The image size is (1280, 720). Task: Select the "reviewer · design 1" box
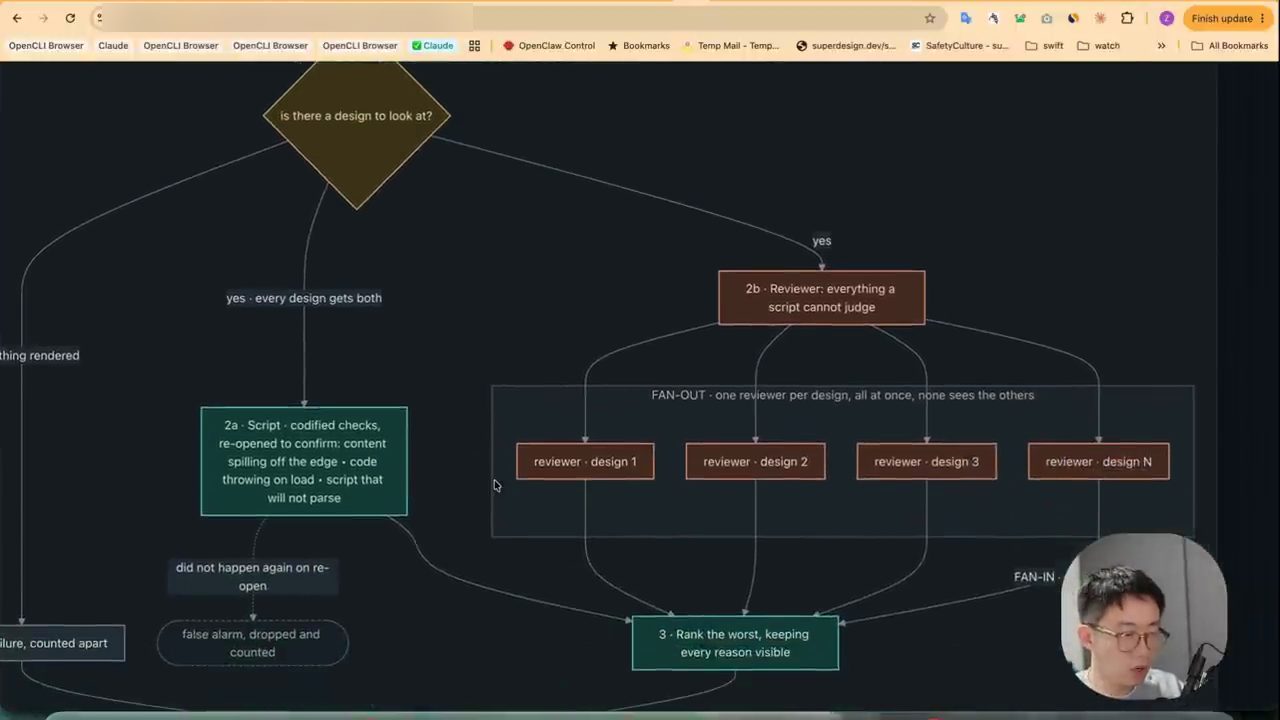point(585,461)
